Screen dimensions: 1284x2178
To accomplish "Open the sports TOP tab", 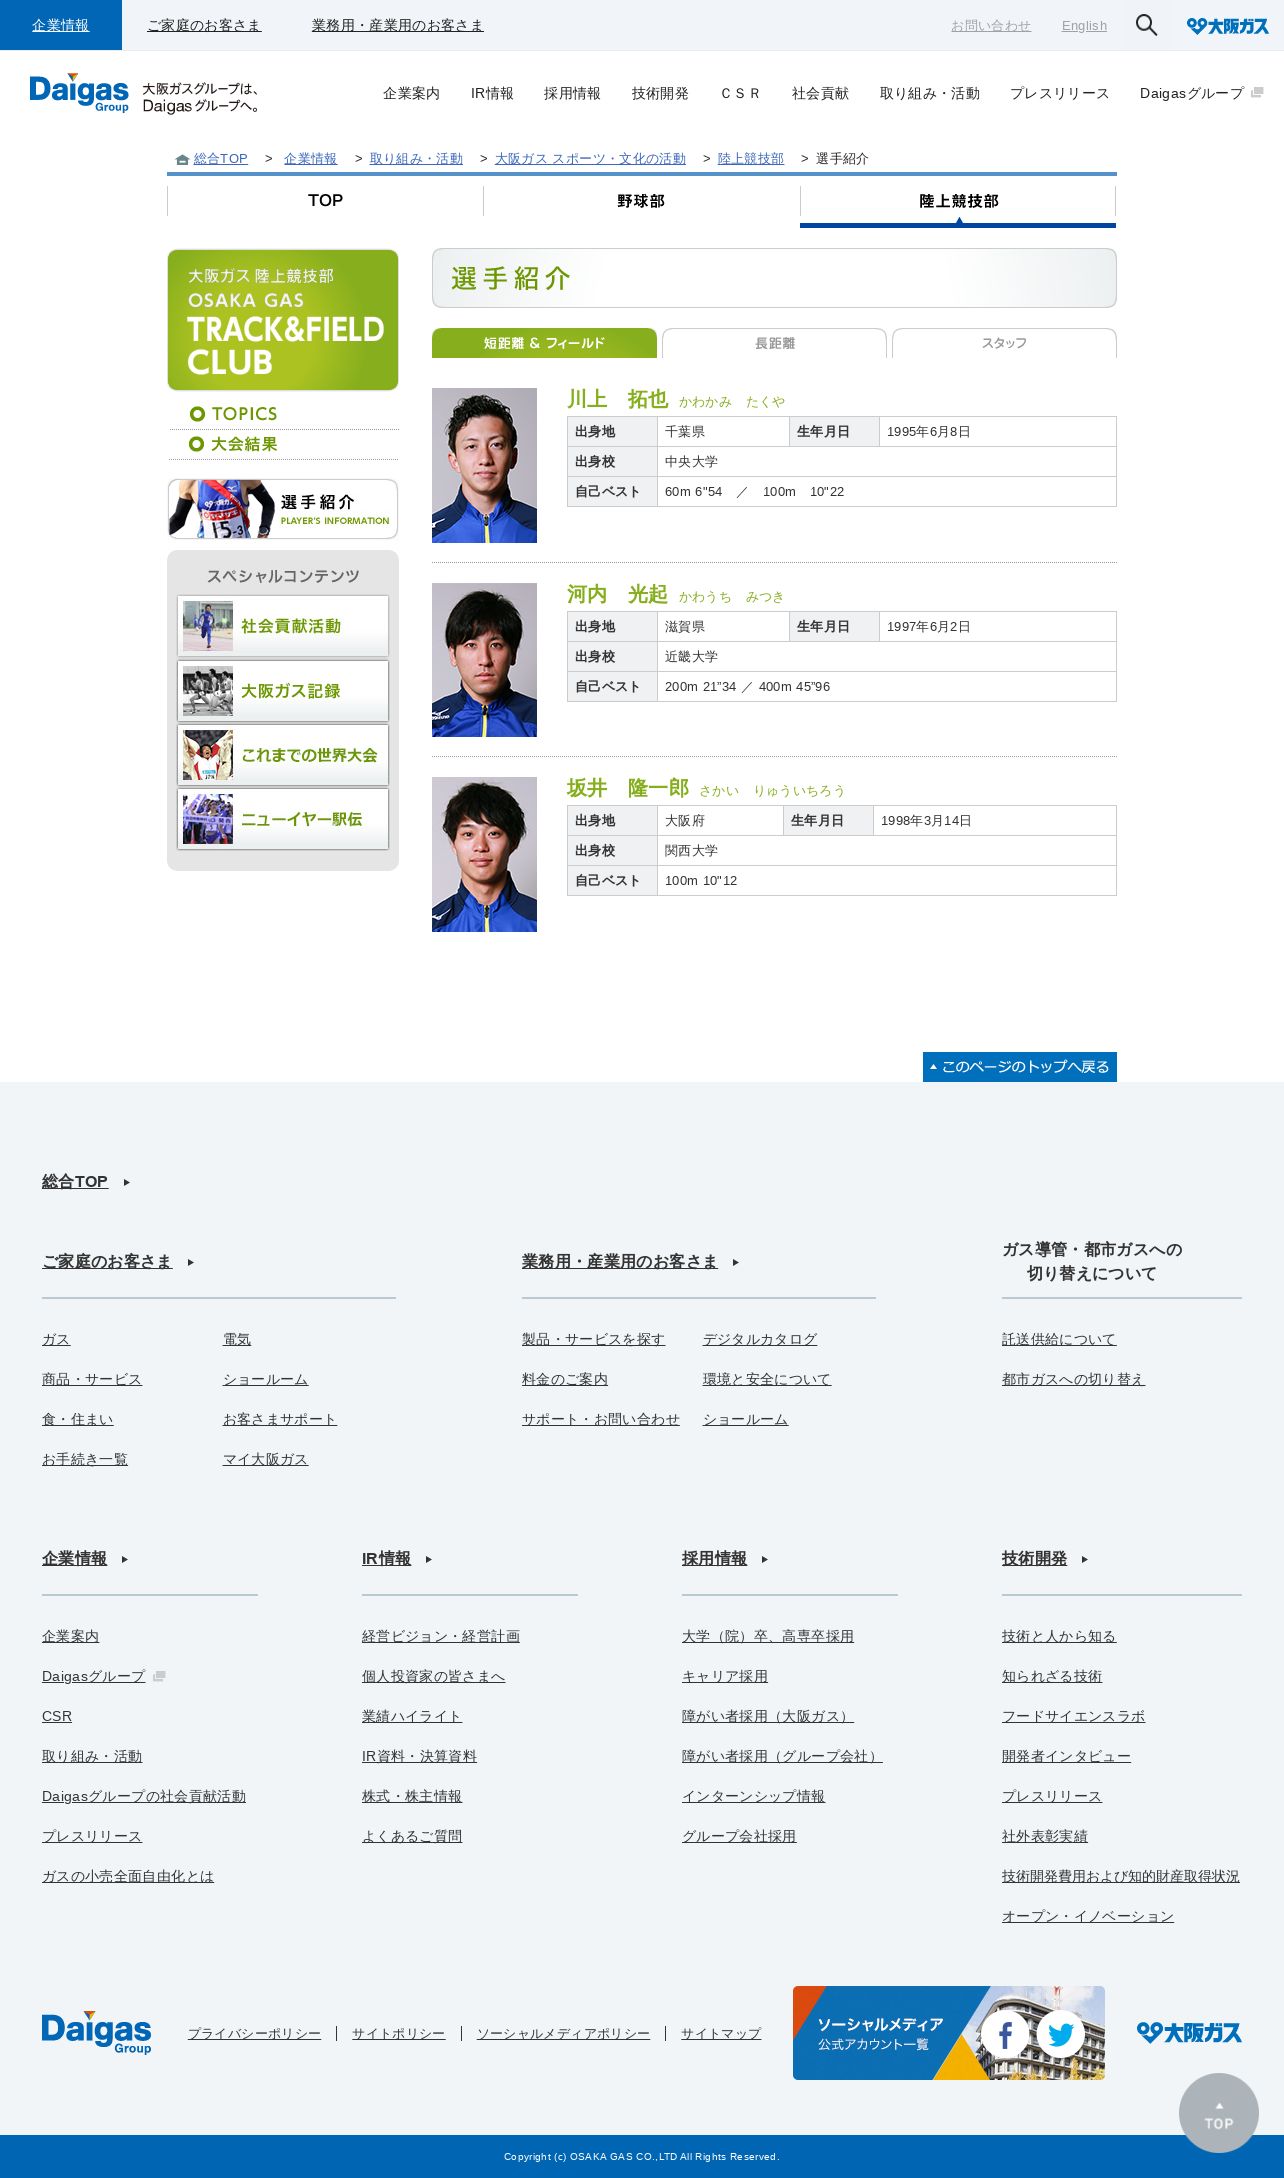I will [x=325, y=201].
